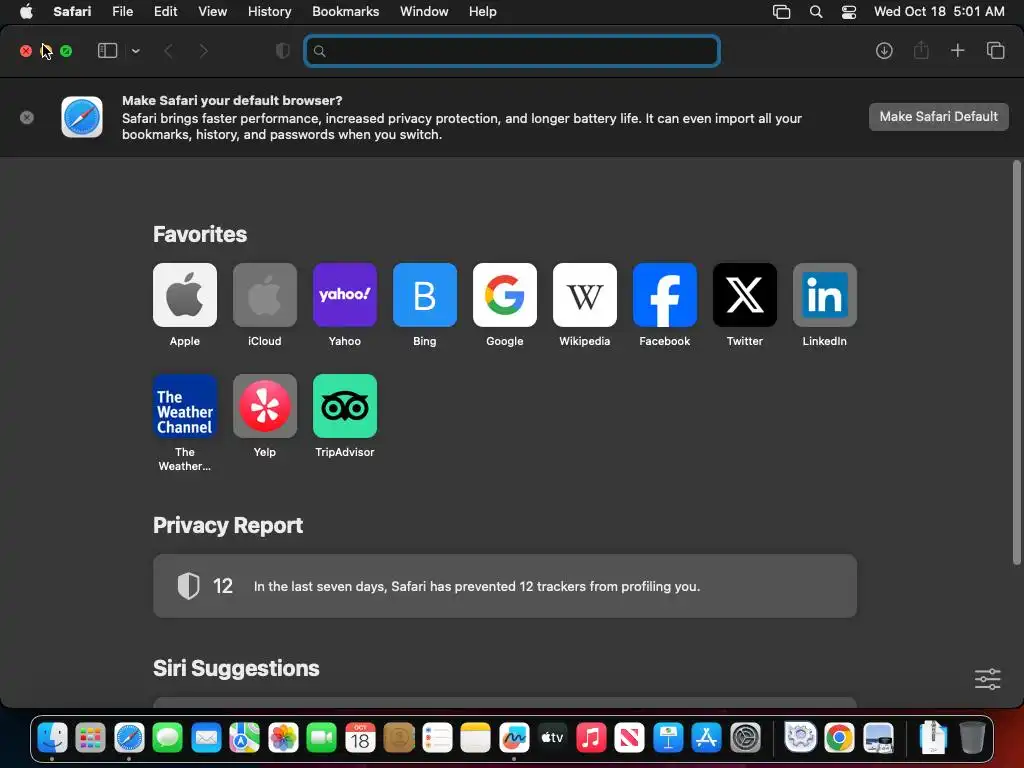Screen dimensions: 1024x768
Task: Open Google Chrome from the Dock
Action: point(839,738)
